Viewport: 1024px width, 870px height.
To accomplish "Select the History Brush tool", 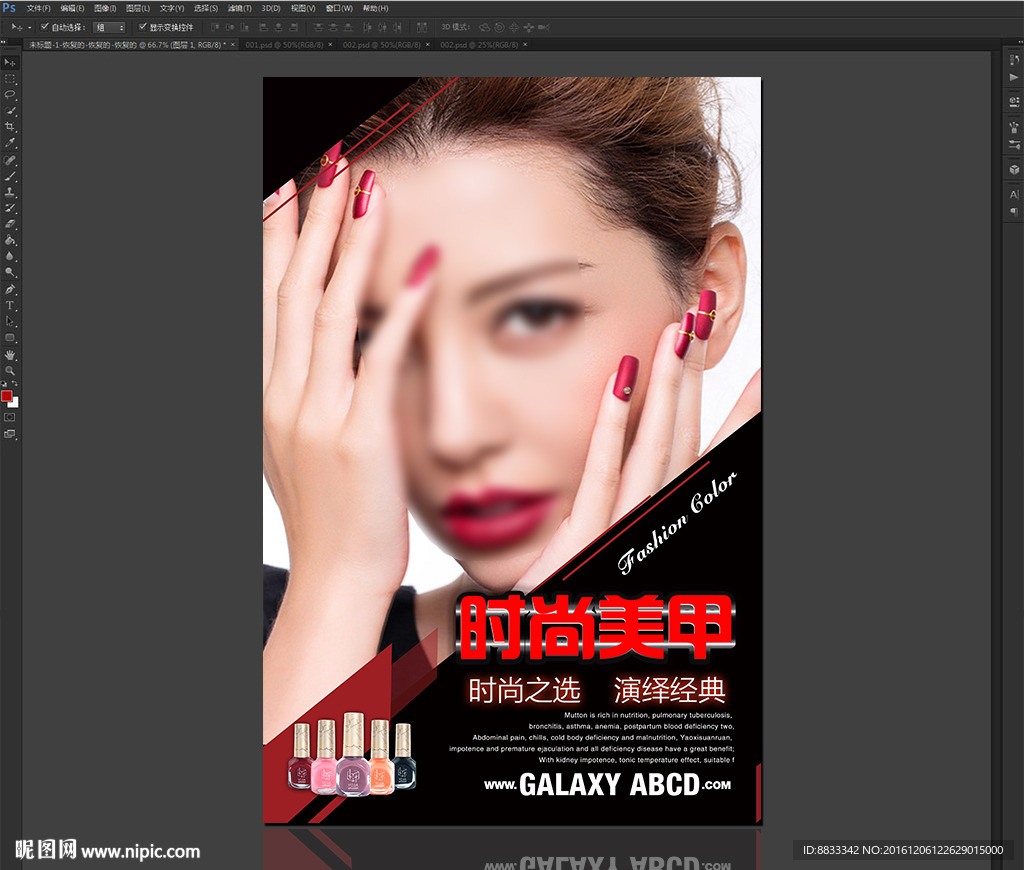I will (10, 208).
